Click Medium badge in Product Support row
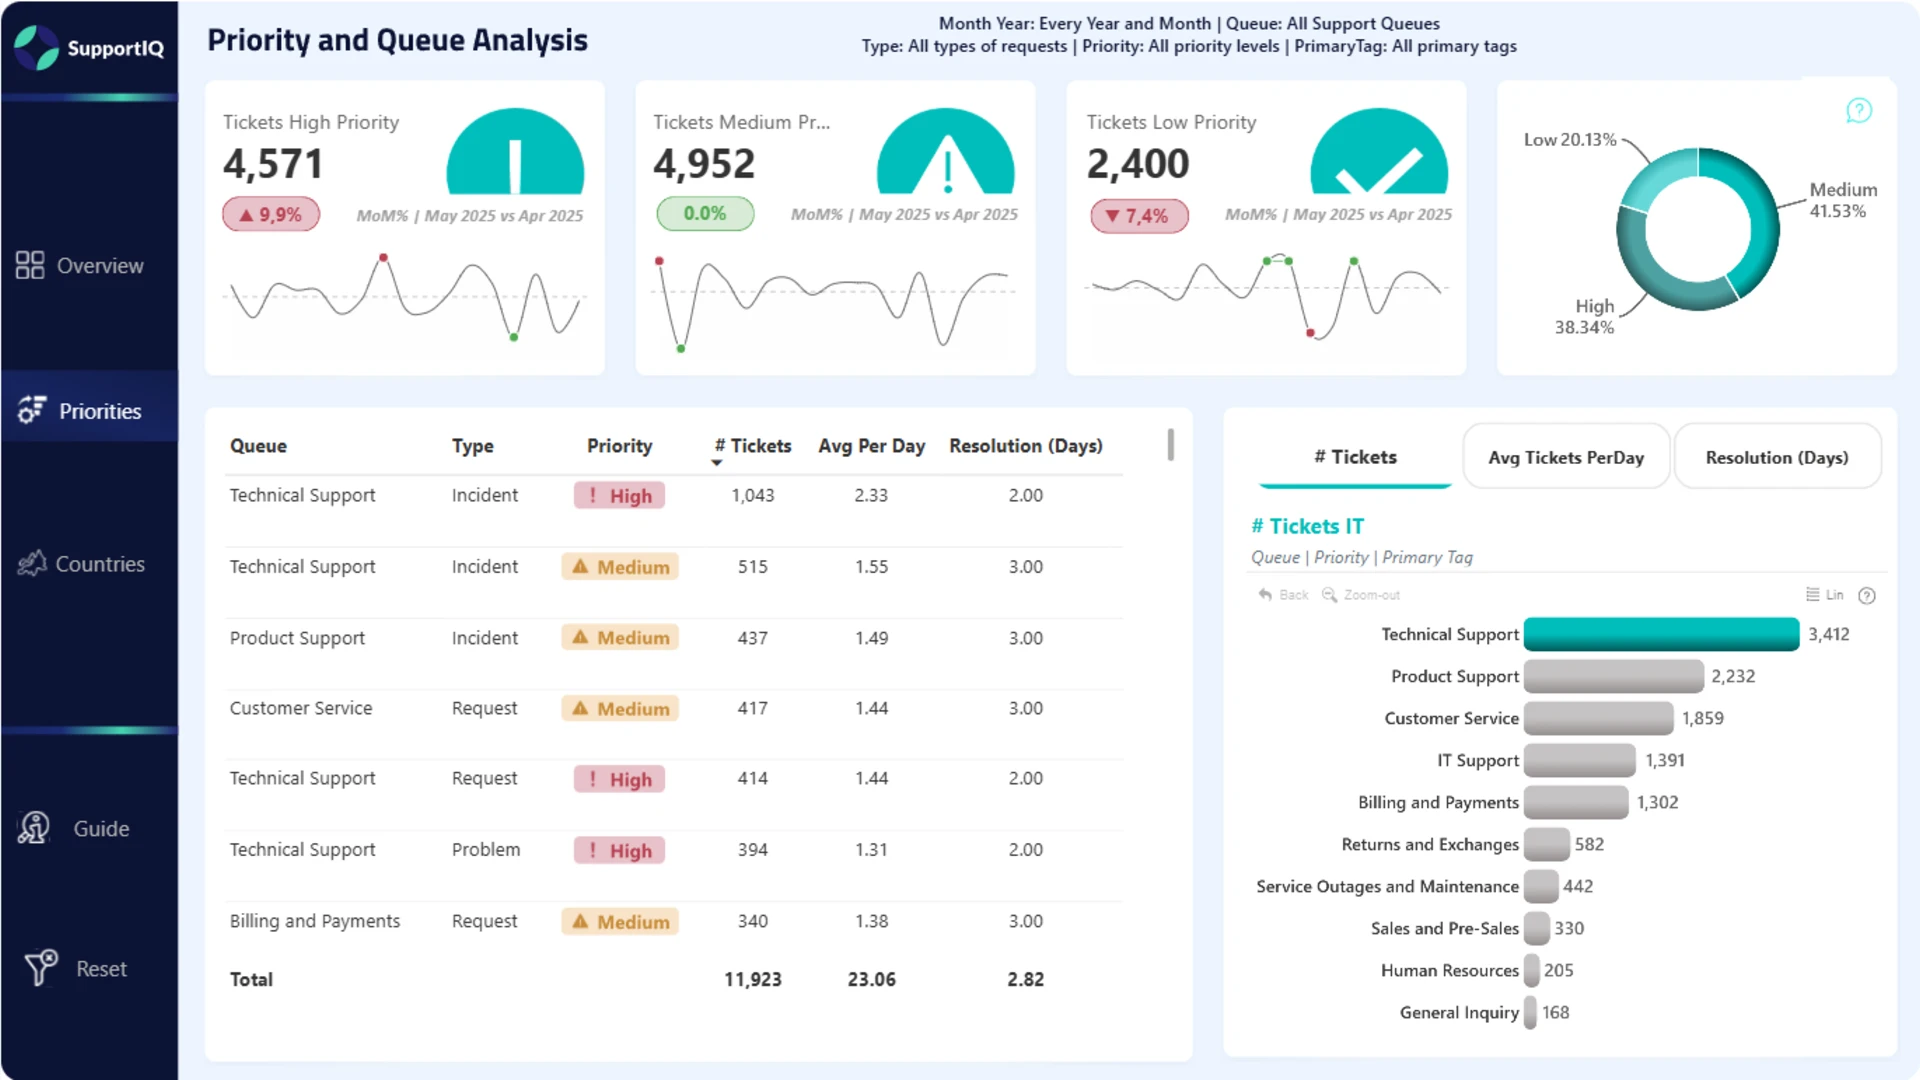Image resolution: width=1920 pixels, height=1080 pixels. coord(620,638)
